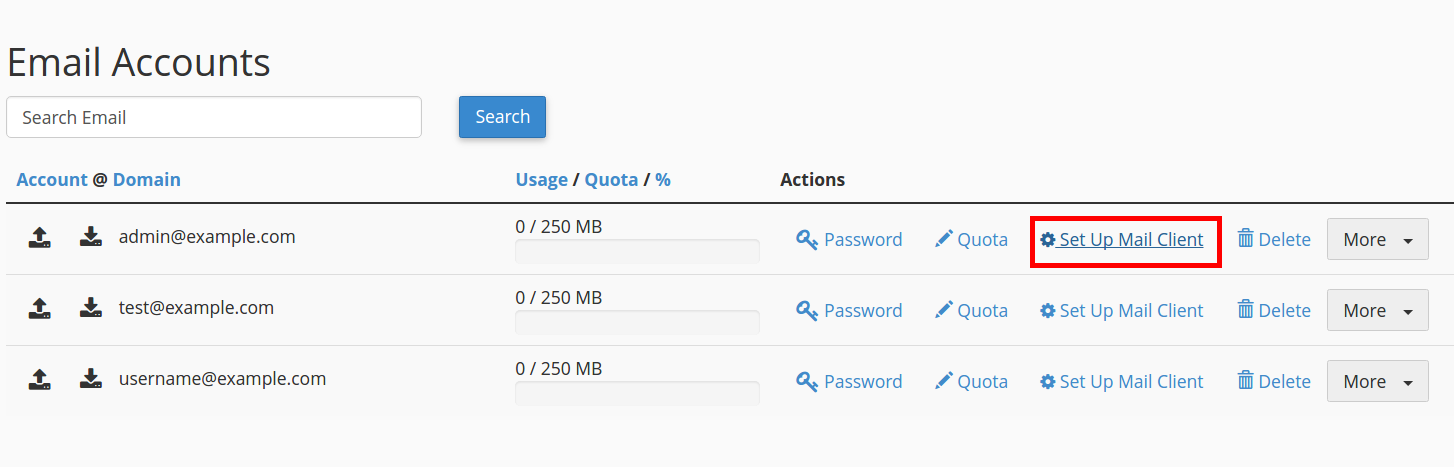Click download icon for username@example.com
Viewport: 1454px width, 467px height.
[91, 380]
